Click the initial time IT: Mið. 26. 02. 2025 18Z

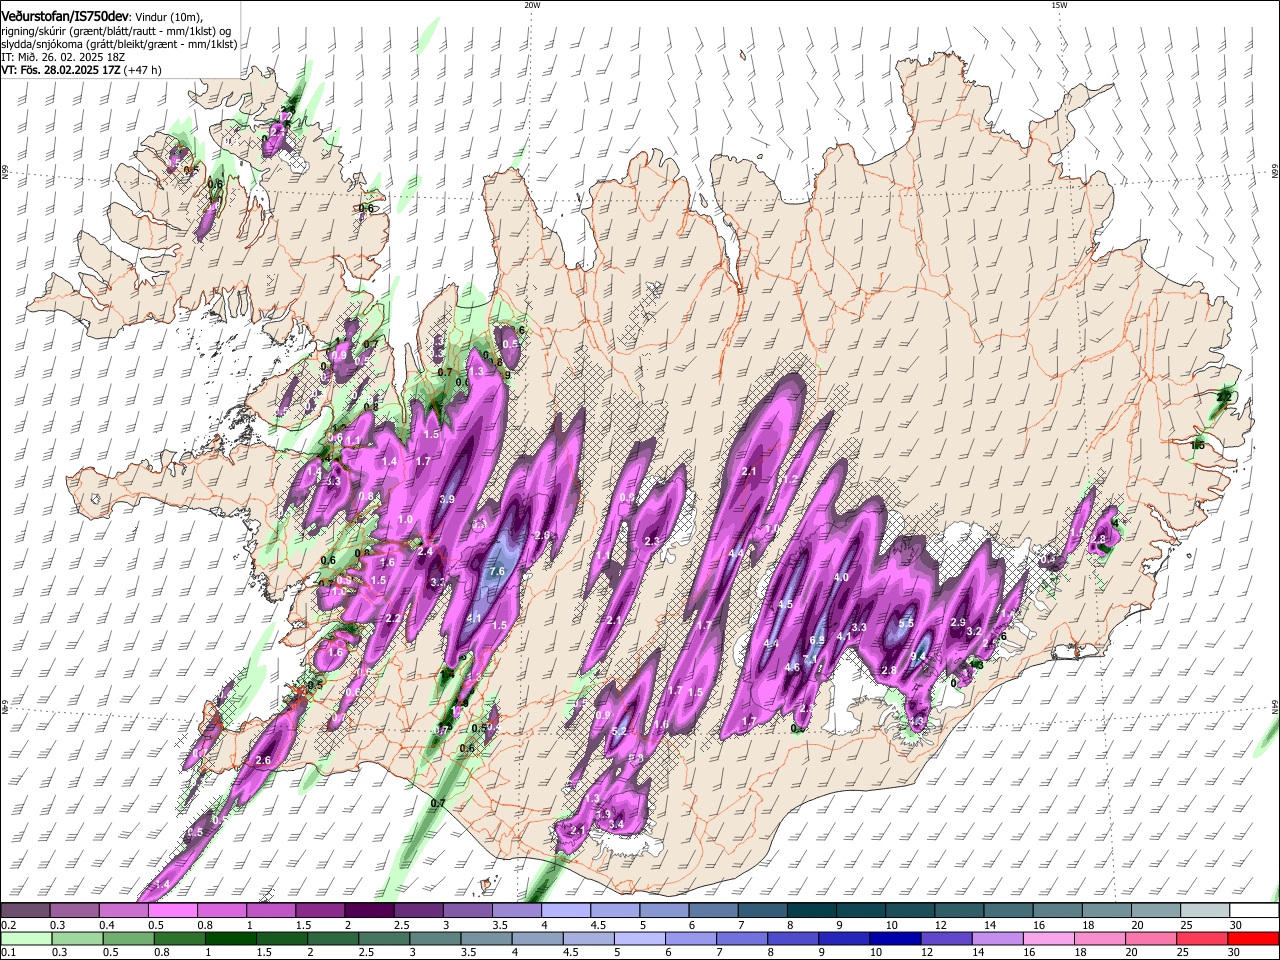click(x=63, y=57)
